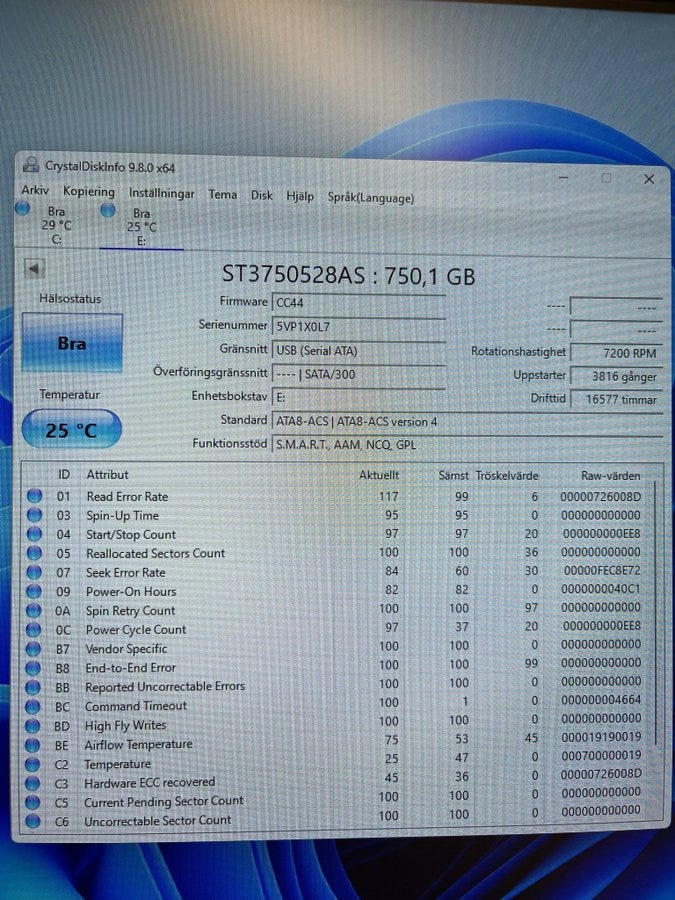
Task: Select the Airflow Temperature raw value 000019190019
Action: [601, 737]
